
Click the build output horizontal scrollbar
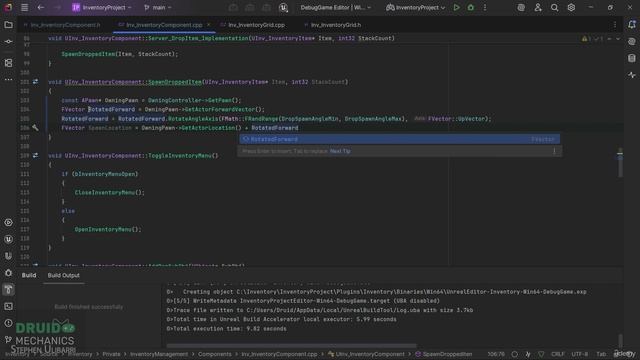tap(291, 346)
